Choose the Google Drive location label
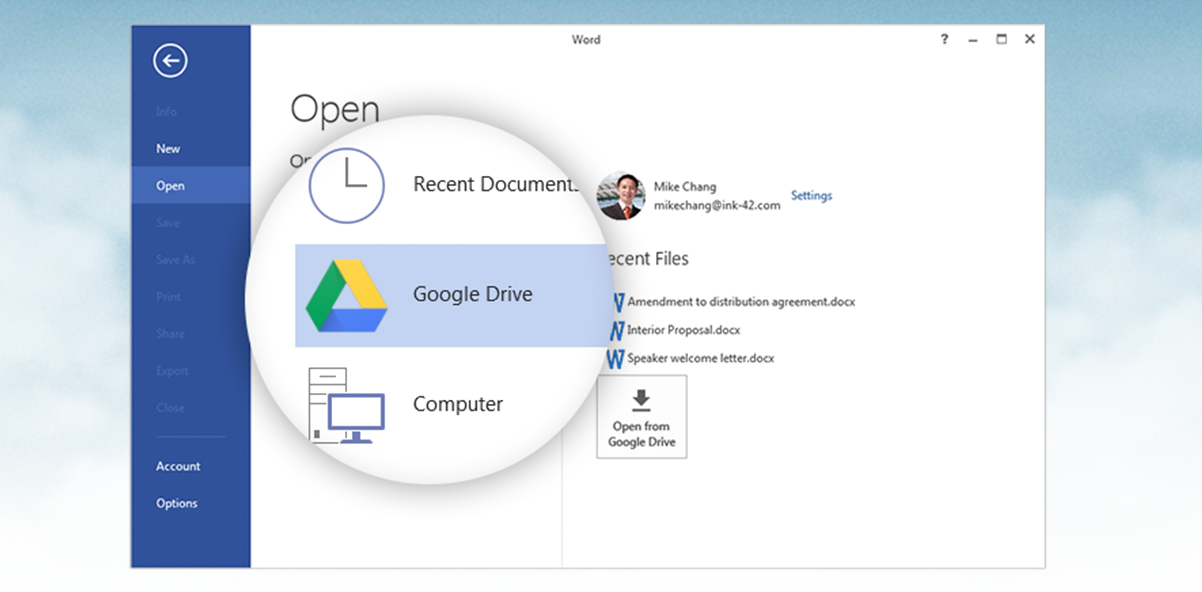 pos(473,295)
